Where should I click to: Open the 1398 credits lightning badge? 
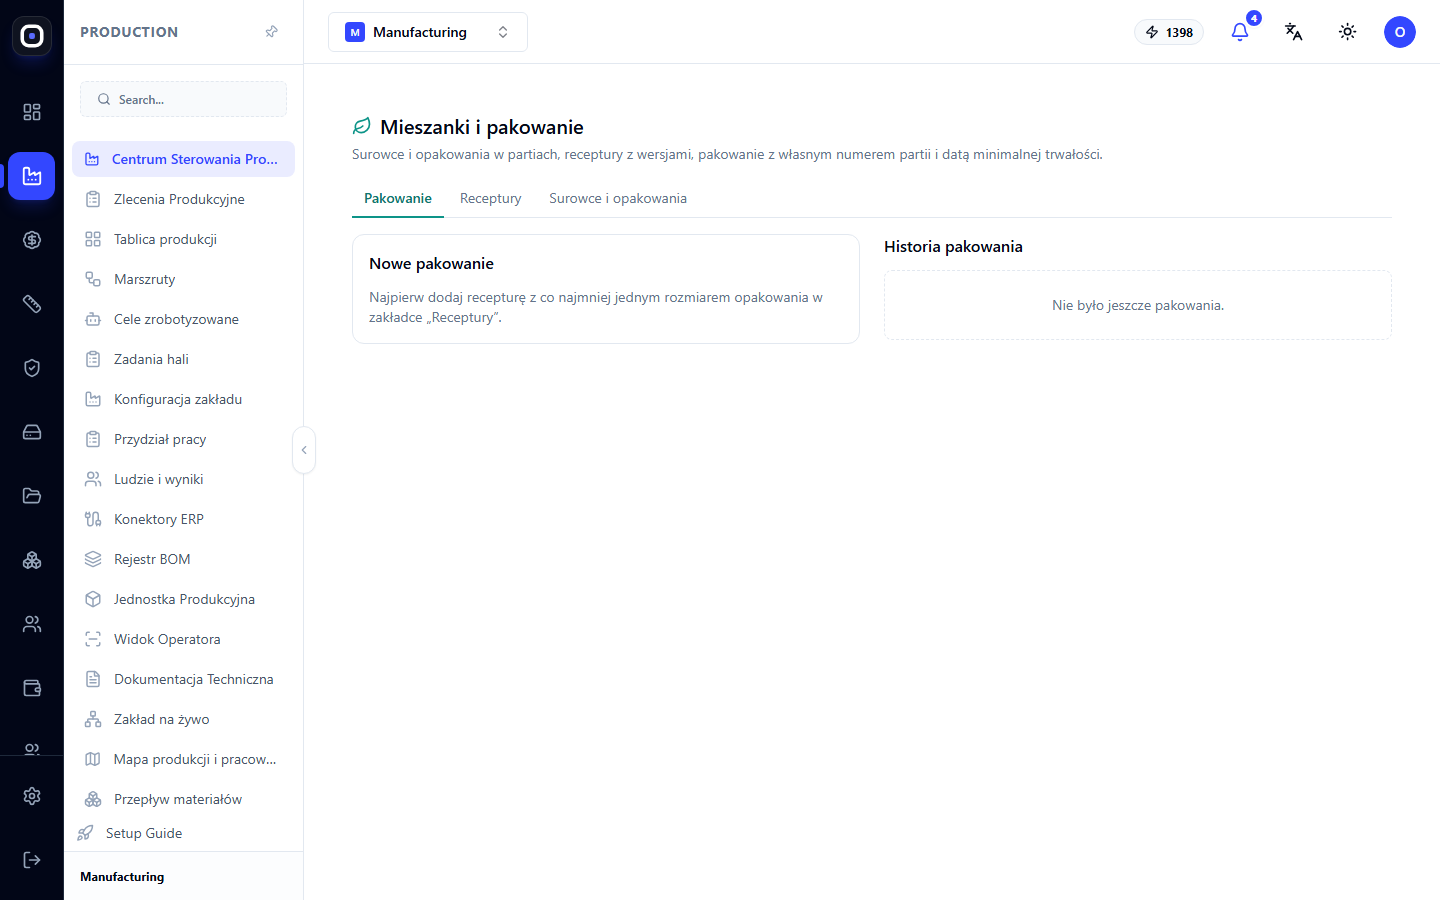[1169, 32]
